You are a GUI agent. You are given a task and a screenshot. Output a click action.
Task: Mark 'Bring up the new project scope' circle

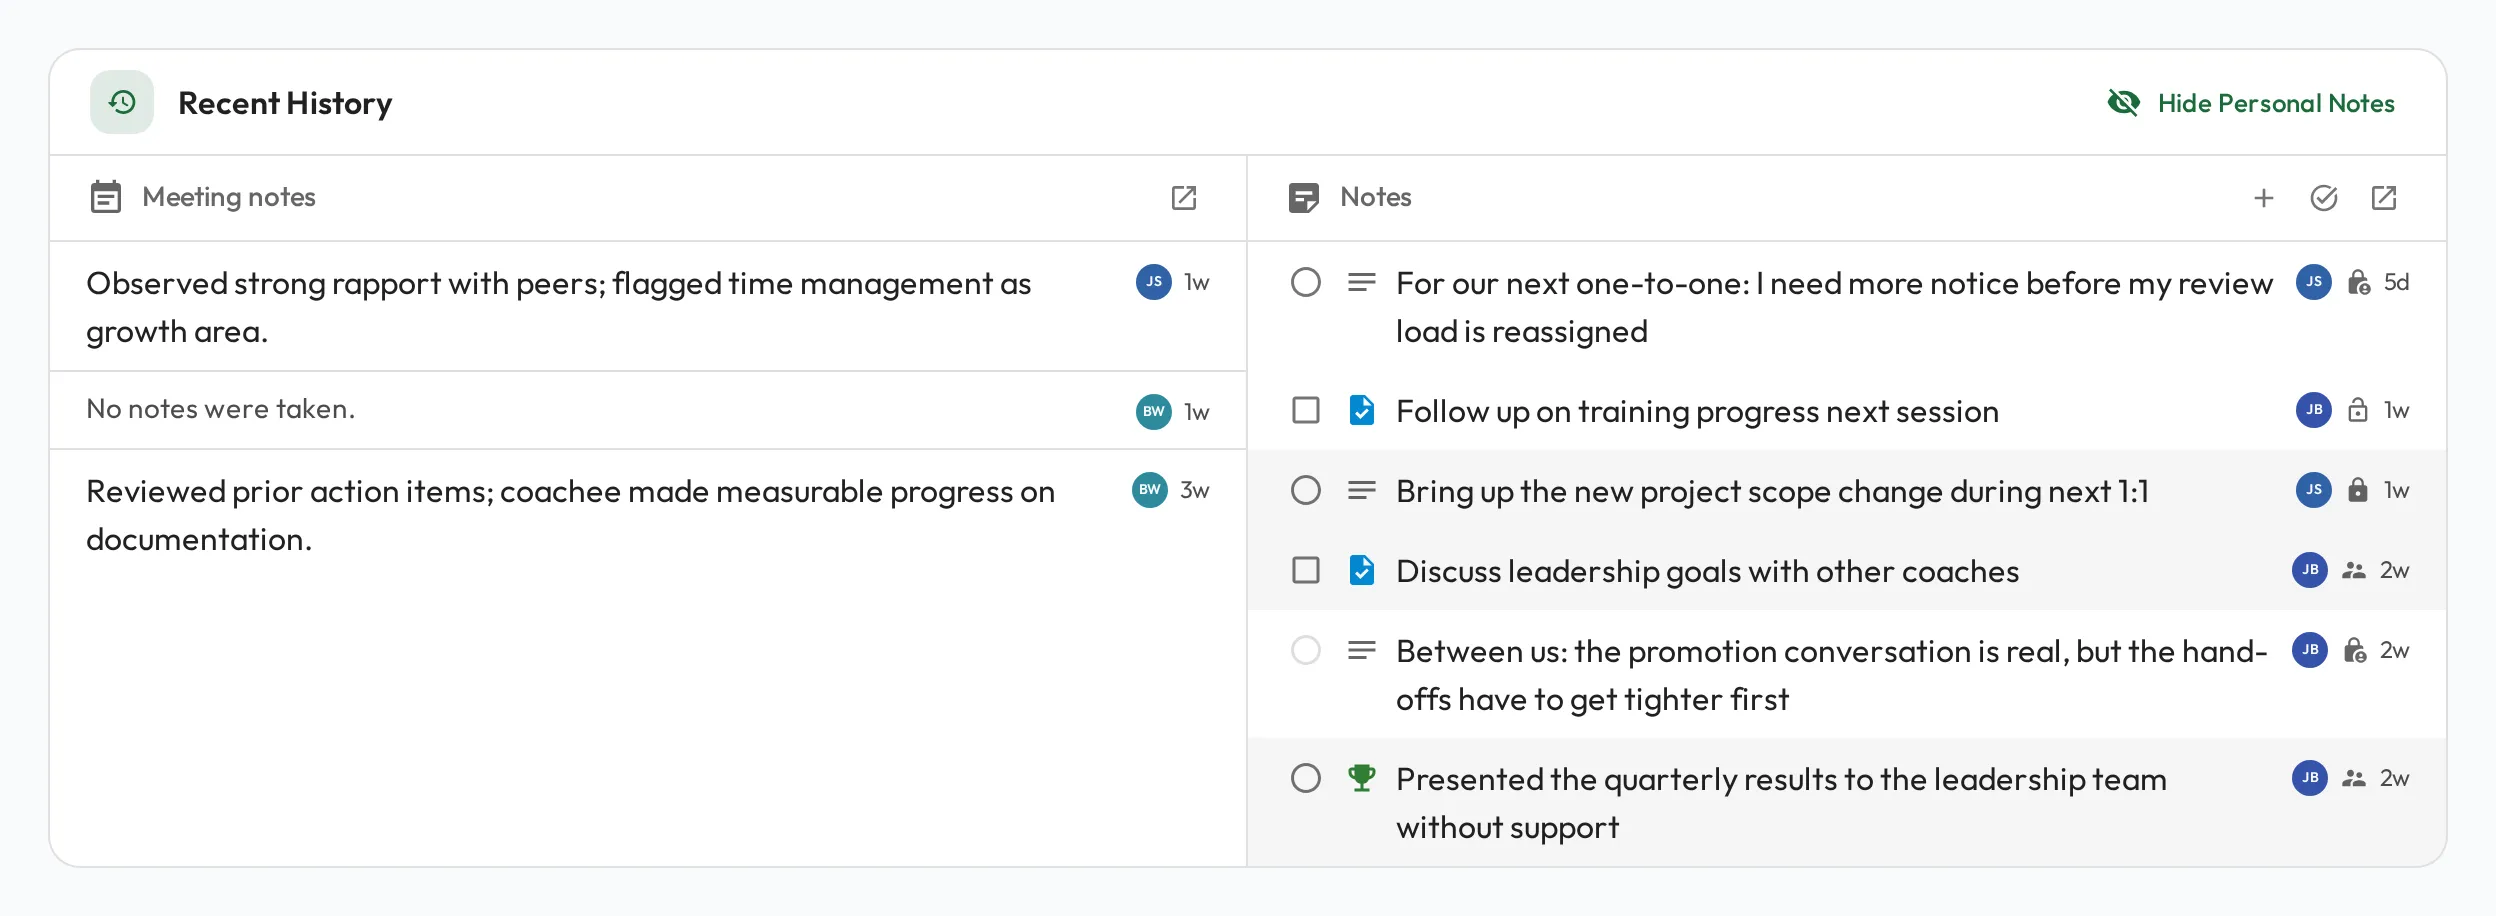point(1306,490)
